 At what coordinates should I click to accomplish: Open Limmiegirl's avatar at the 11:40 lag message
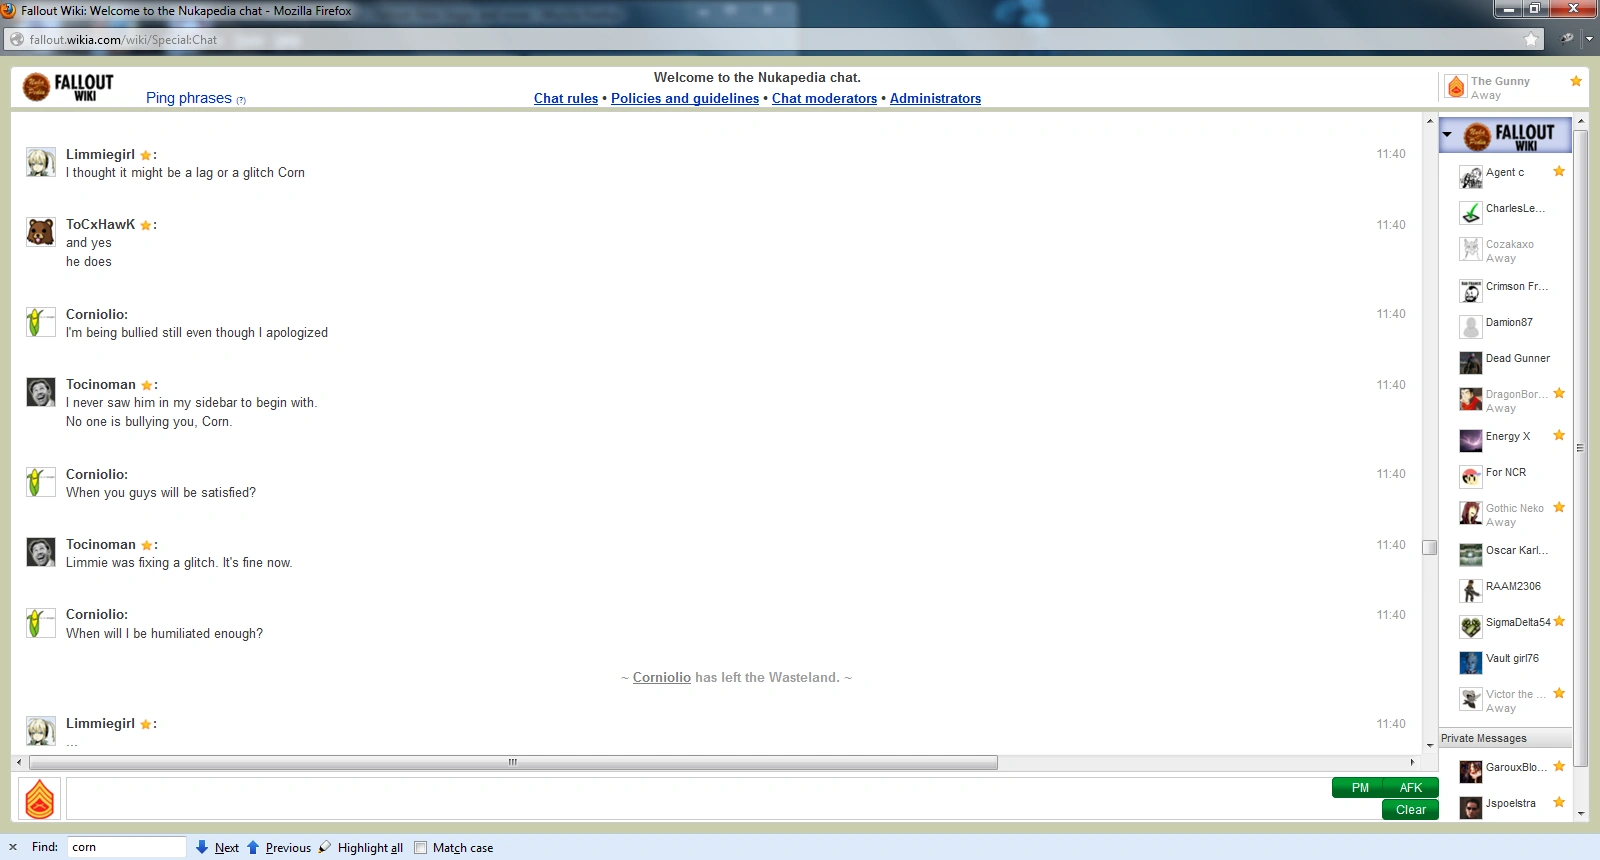point(41,162)
